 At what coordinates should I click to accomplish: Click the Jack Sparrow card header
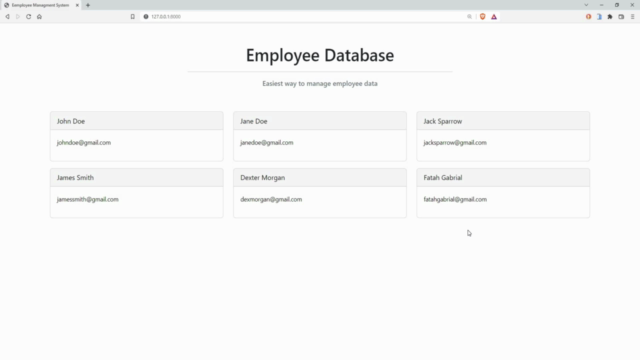[503, 121]
